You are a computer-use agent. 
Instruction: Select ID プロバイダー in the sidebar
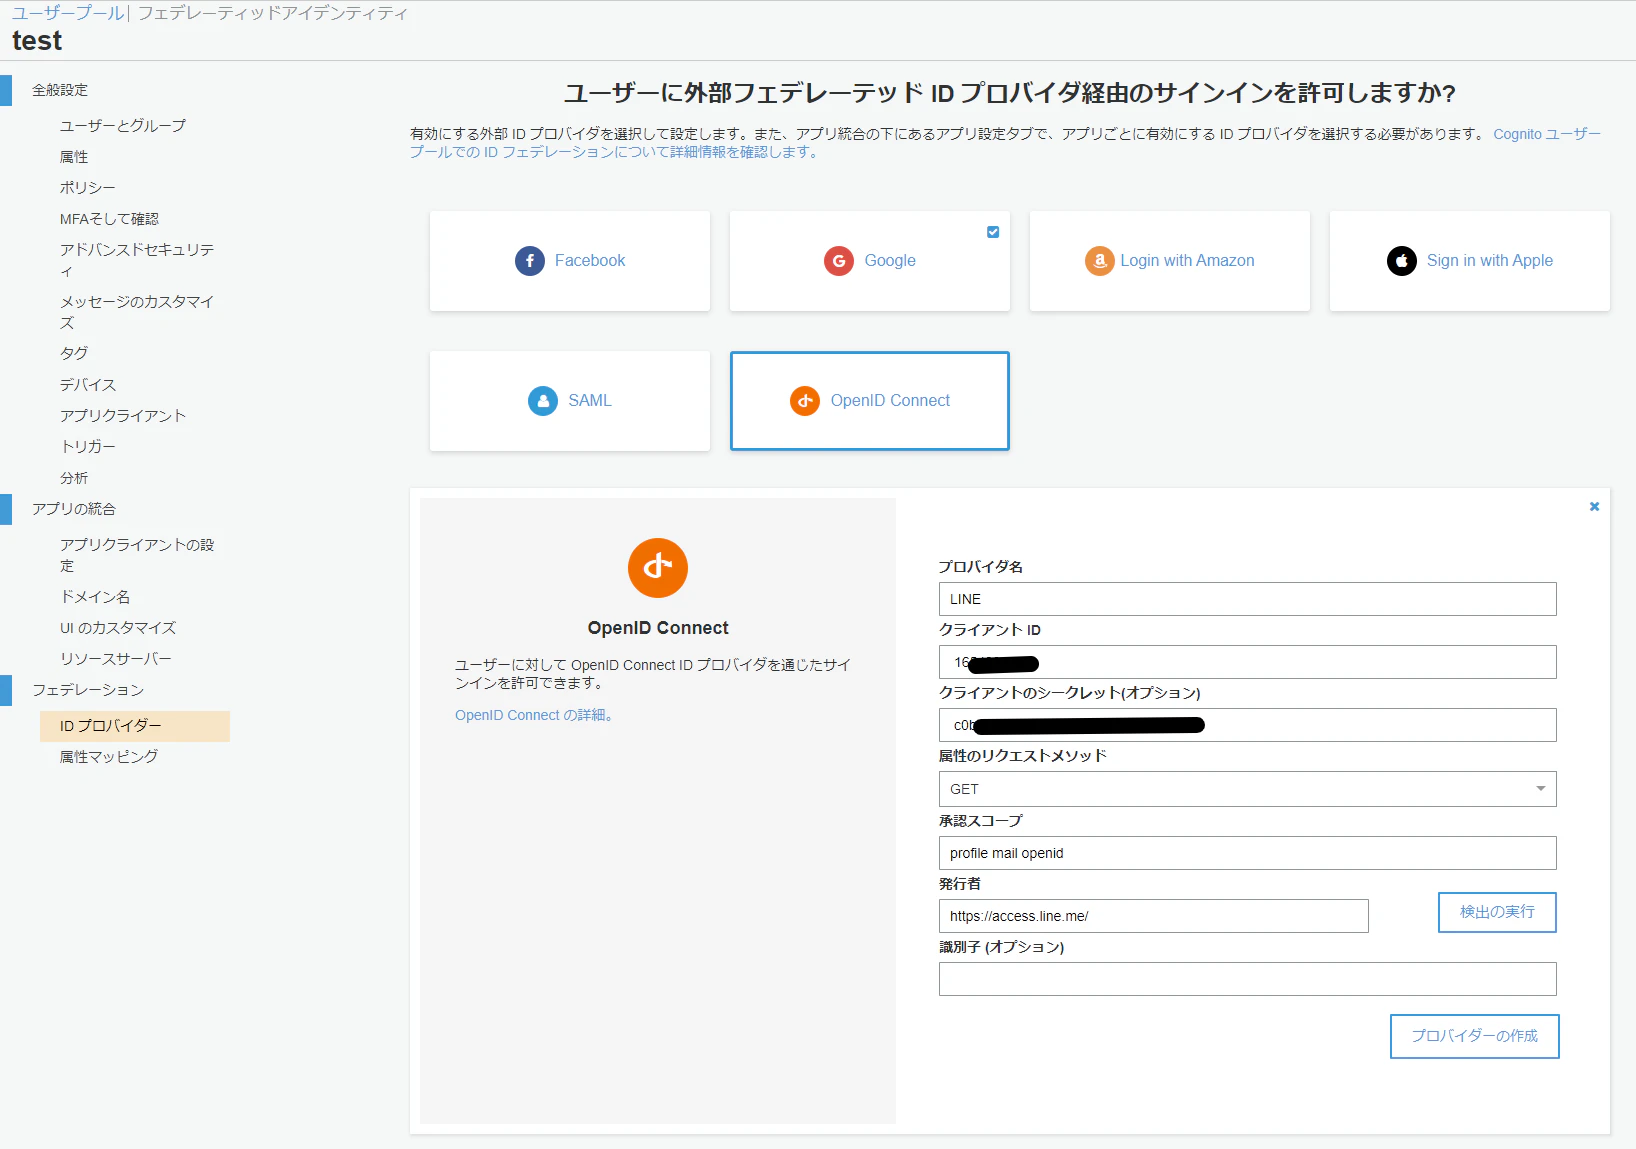coord(135,726)
